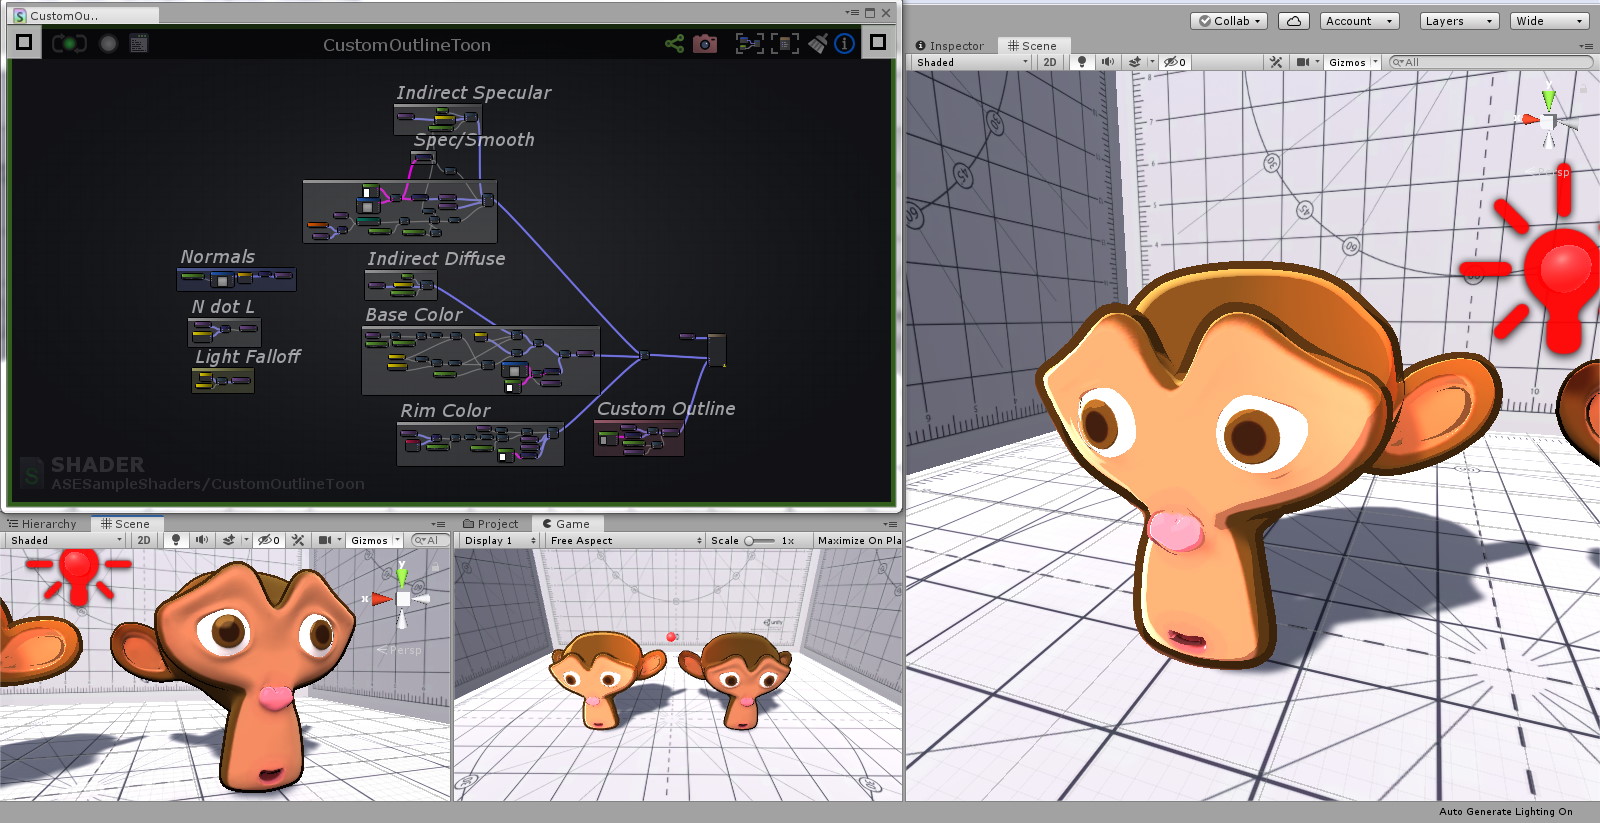Click the focus-on-selection icon in Amplify toolbar
The image size is (1600, 823).
(749, 43)
